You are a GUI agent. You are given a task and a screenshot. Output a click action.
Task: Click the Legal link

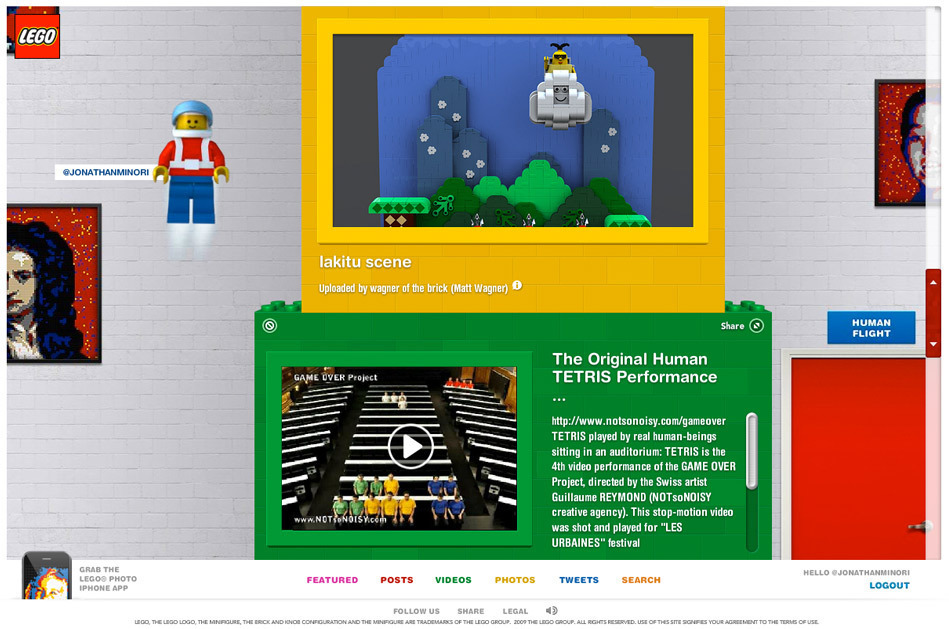(x=515, y=611)
